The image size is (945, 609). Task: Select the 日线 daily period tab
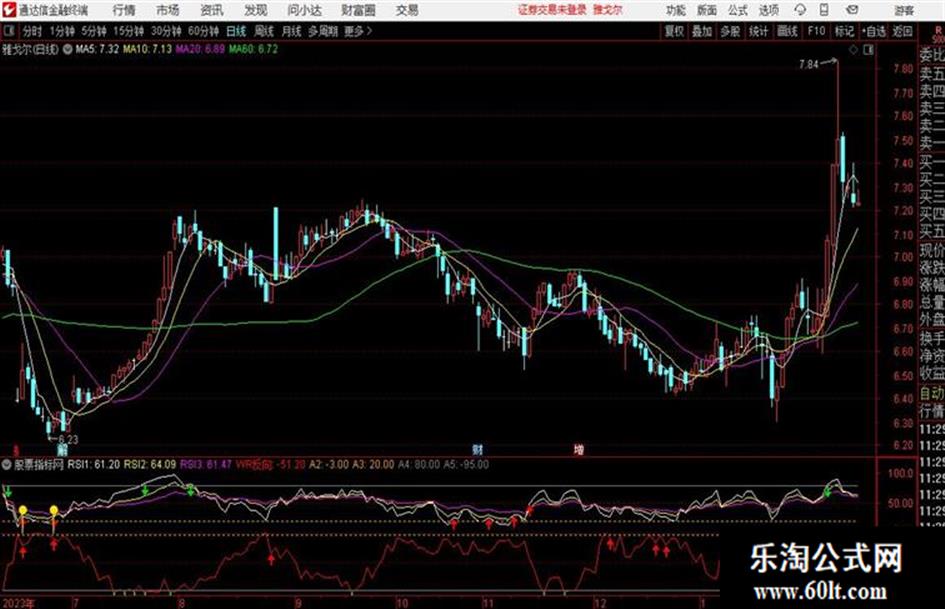click(x=236, y=31)
